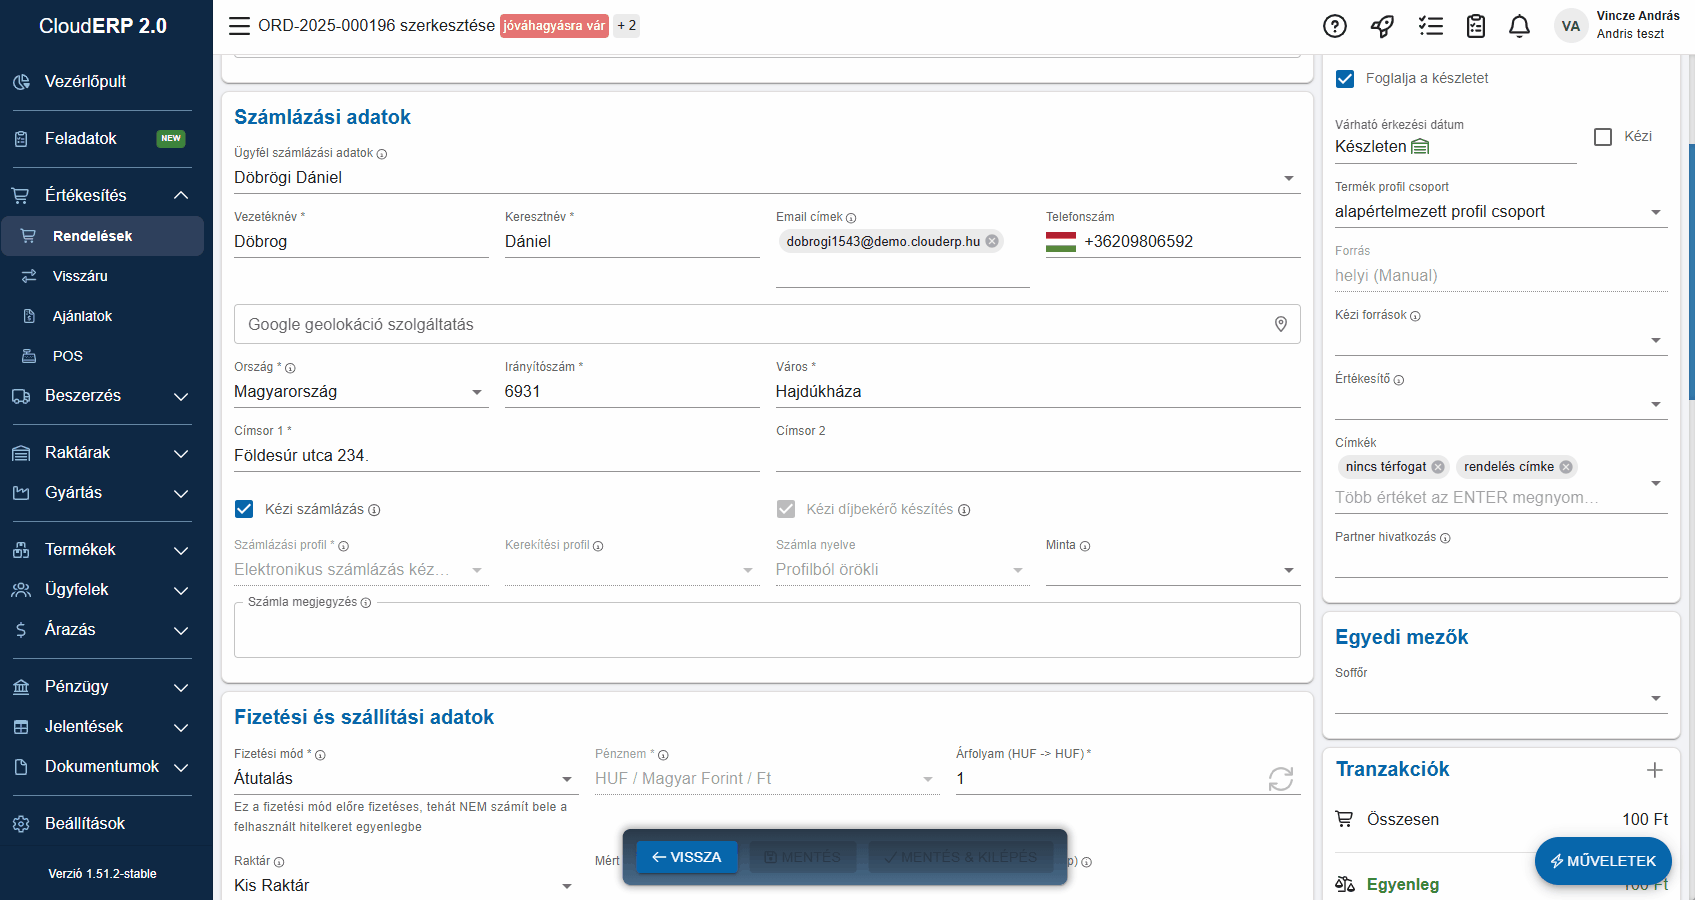Click the geolocation pin icon
The image size is (1695, 900).
pos(1280,324)
